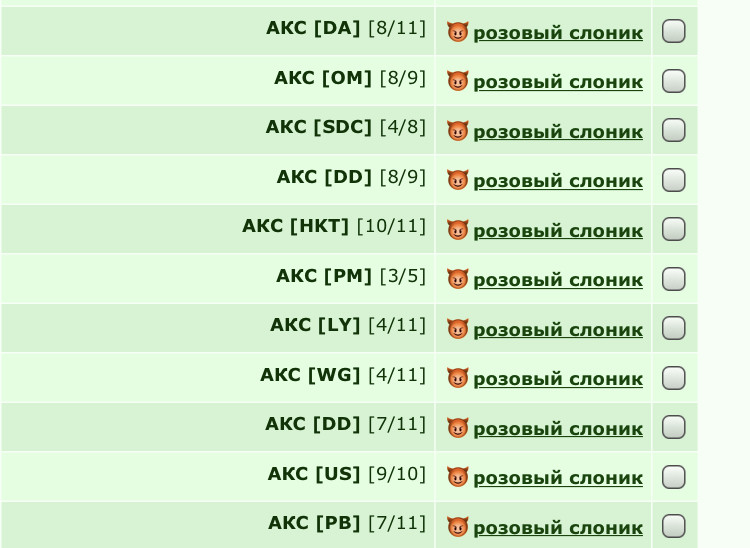Select the AKC [US] [9/10] entry label
This screenshot has height=548, width=750.
[x=346, y=474]
